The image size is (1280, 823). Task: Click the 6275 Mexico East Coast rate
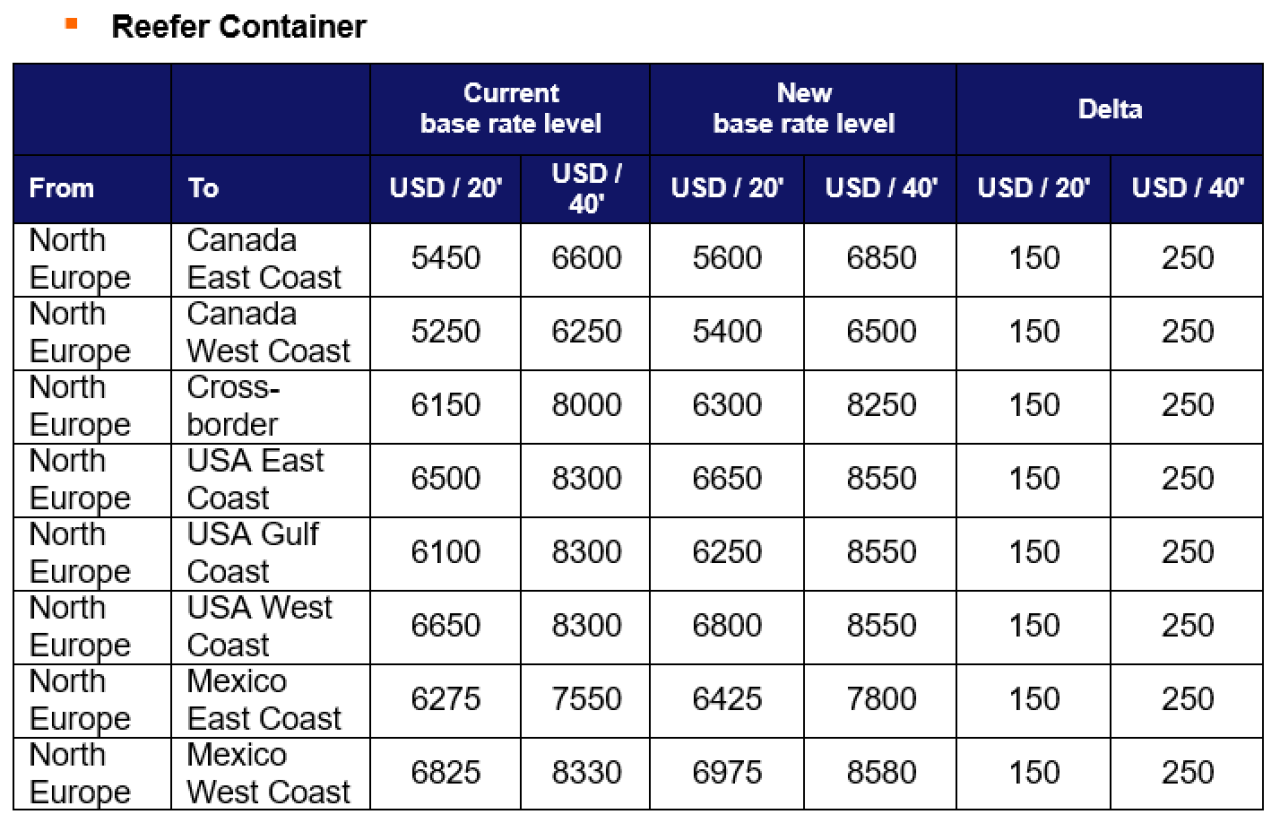(x=446, y=700)
